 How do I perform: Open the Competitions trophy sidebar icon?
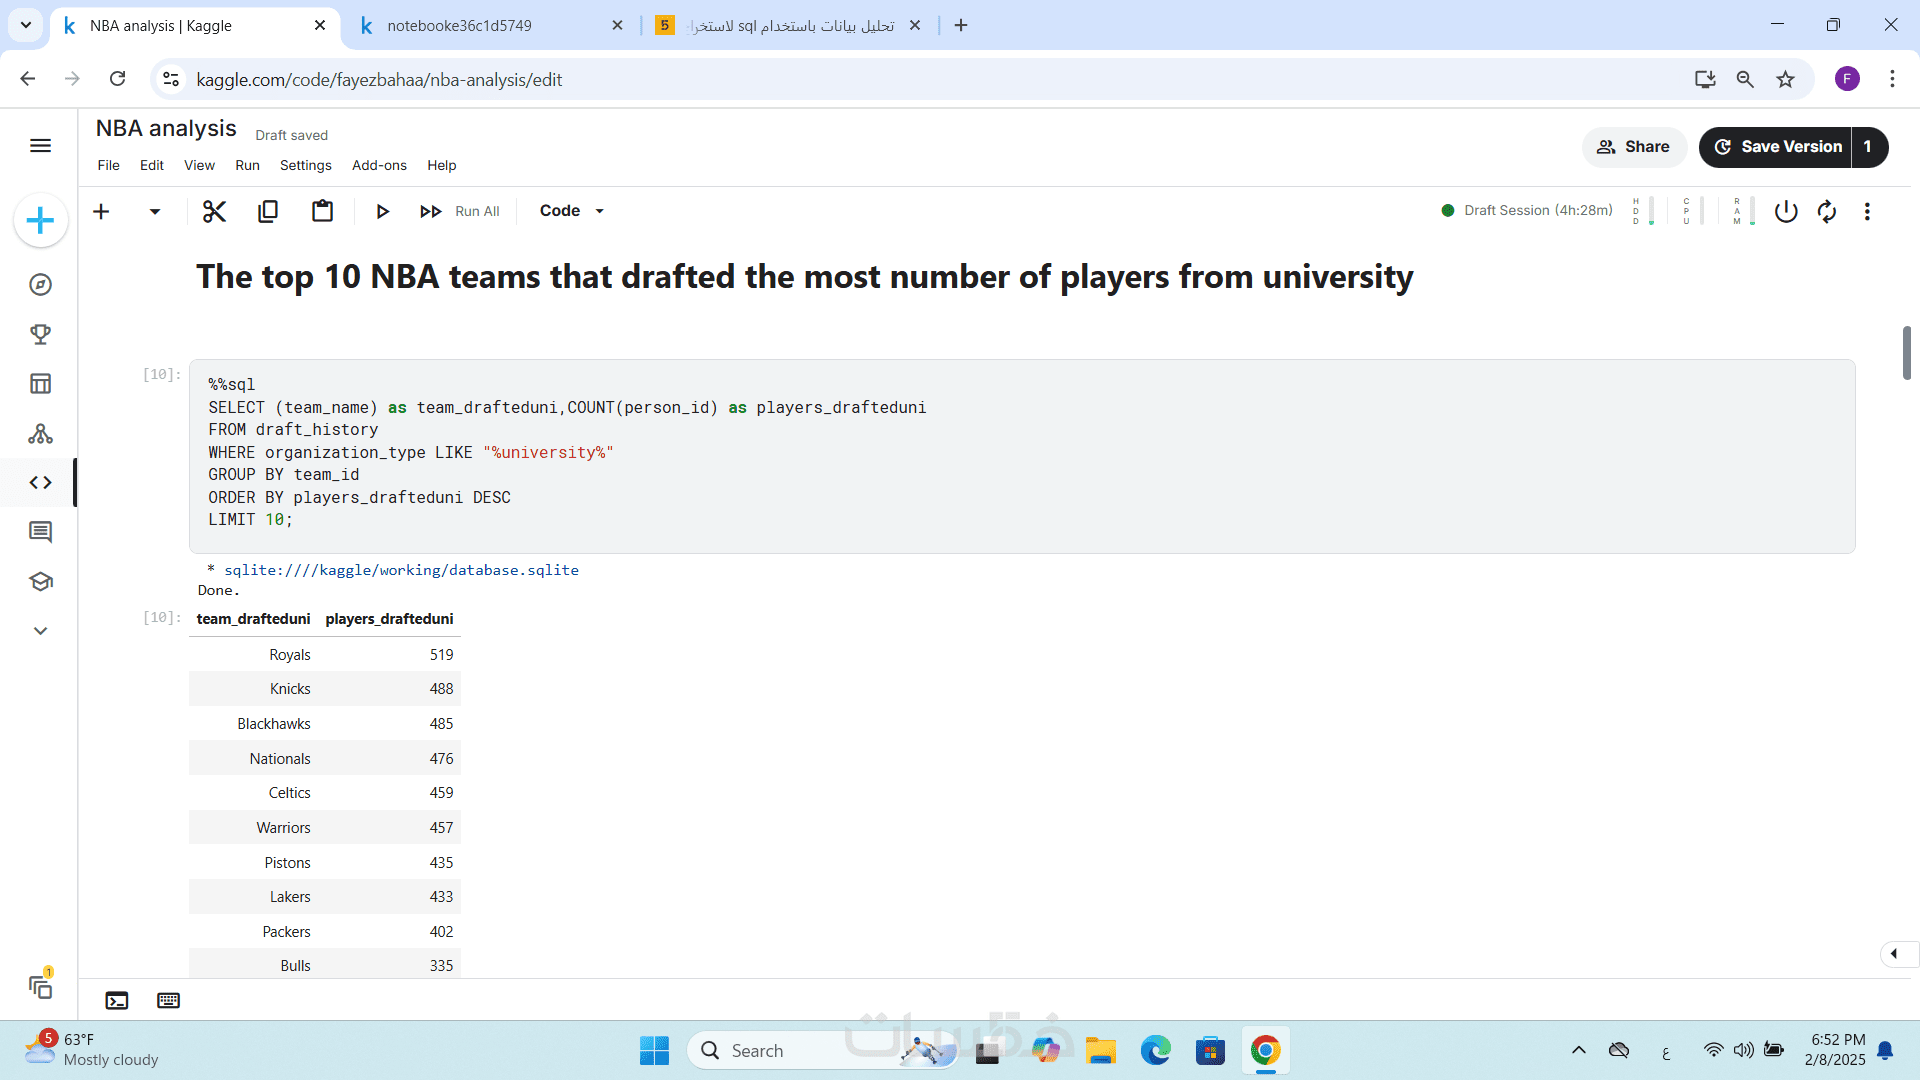[40, 334]
